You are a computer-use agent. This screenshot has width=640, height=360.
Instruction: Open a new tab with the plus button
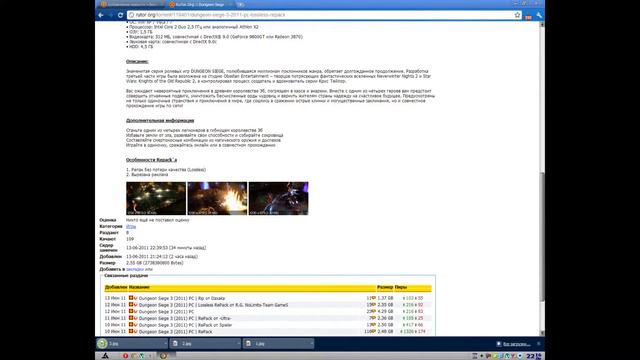coord(241,4)
